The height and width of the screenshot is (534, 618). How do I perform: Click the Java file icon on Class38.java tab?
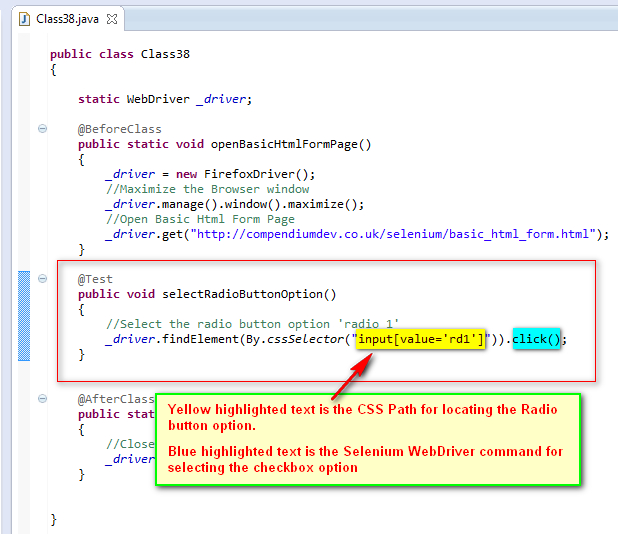coord(24,19)
